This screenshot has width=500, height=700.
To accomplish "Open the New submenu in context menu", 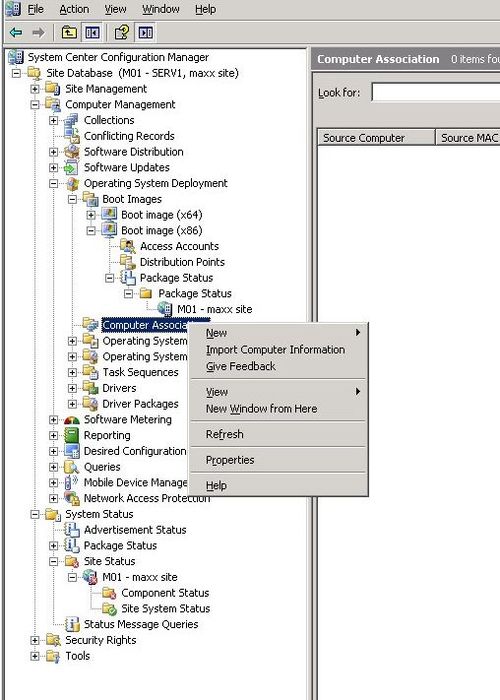I will pyautogui.click(x=278, y=333).
